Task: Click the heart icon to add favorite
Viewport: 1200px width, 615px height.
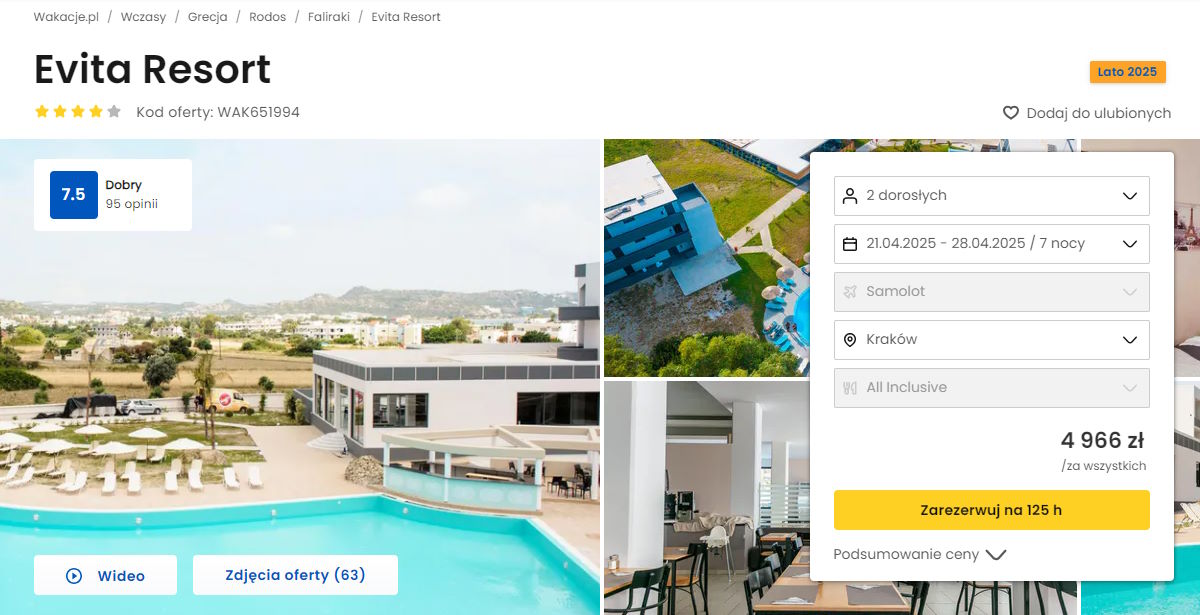Action: pos(1011,113)
